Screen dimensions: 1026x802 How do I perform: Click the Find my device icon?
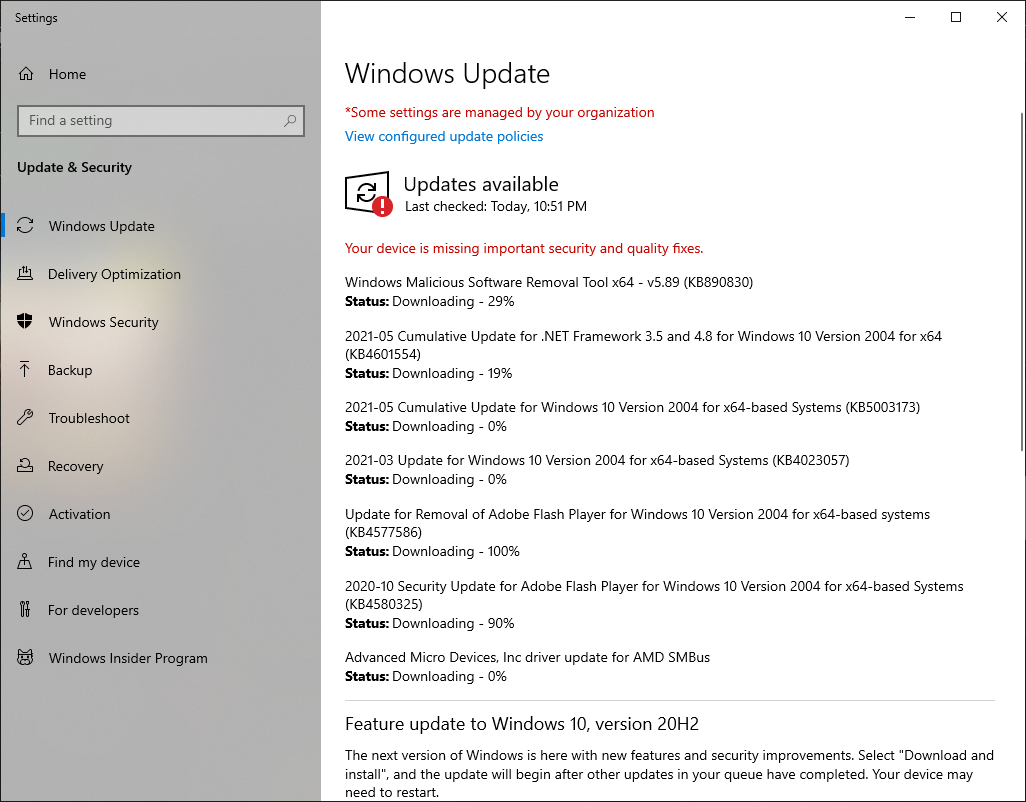coord(26,562)
